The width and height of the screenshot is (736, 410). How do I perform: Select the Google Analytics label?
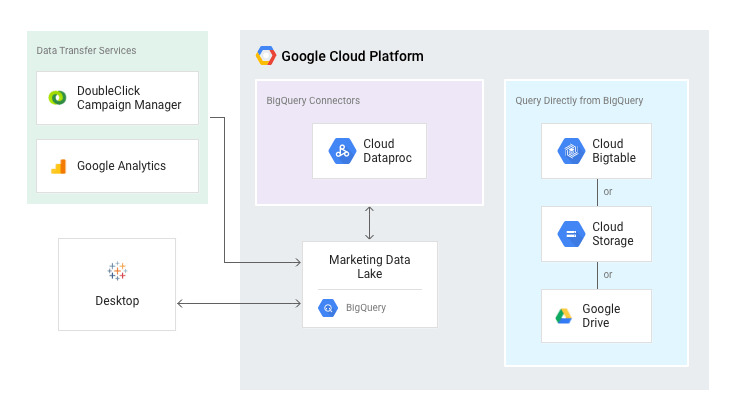click(x=122, y=166)
